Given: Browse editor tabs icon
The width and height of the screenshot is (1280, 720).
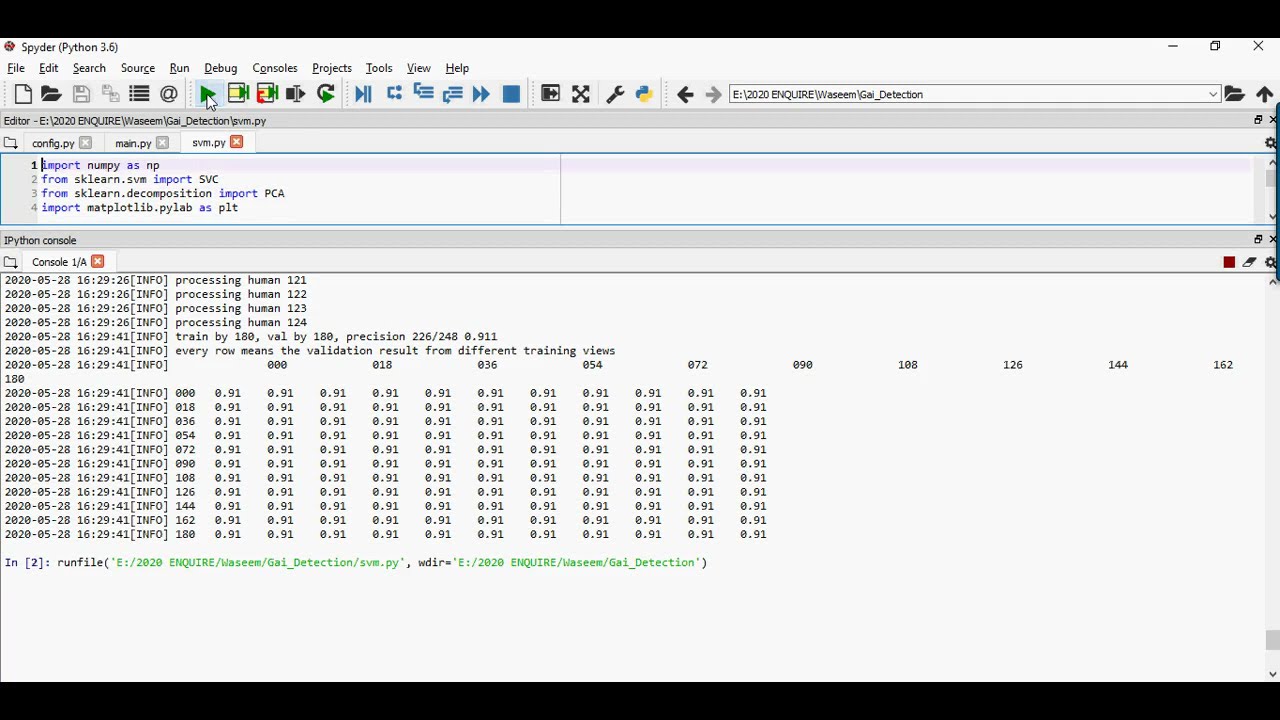Looking at the screenshot, I should tap(10, 143).
